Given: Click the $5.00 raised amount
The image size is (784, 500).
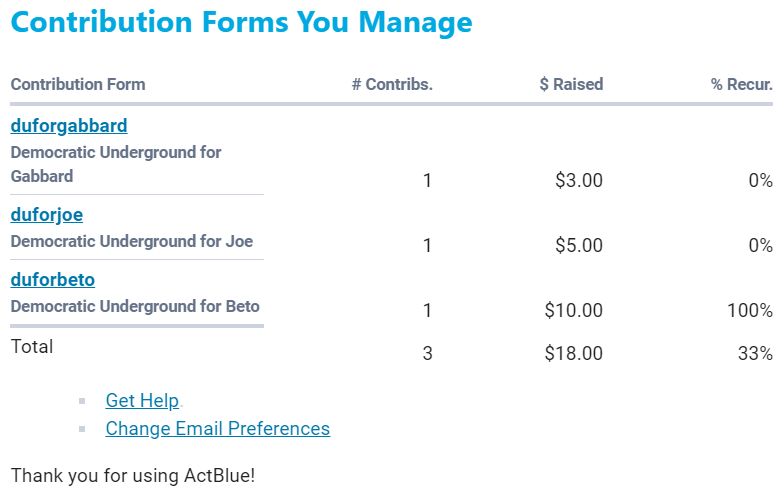Looking at the screenshot, I should 579,246.
